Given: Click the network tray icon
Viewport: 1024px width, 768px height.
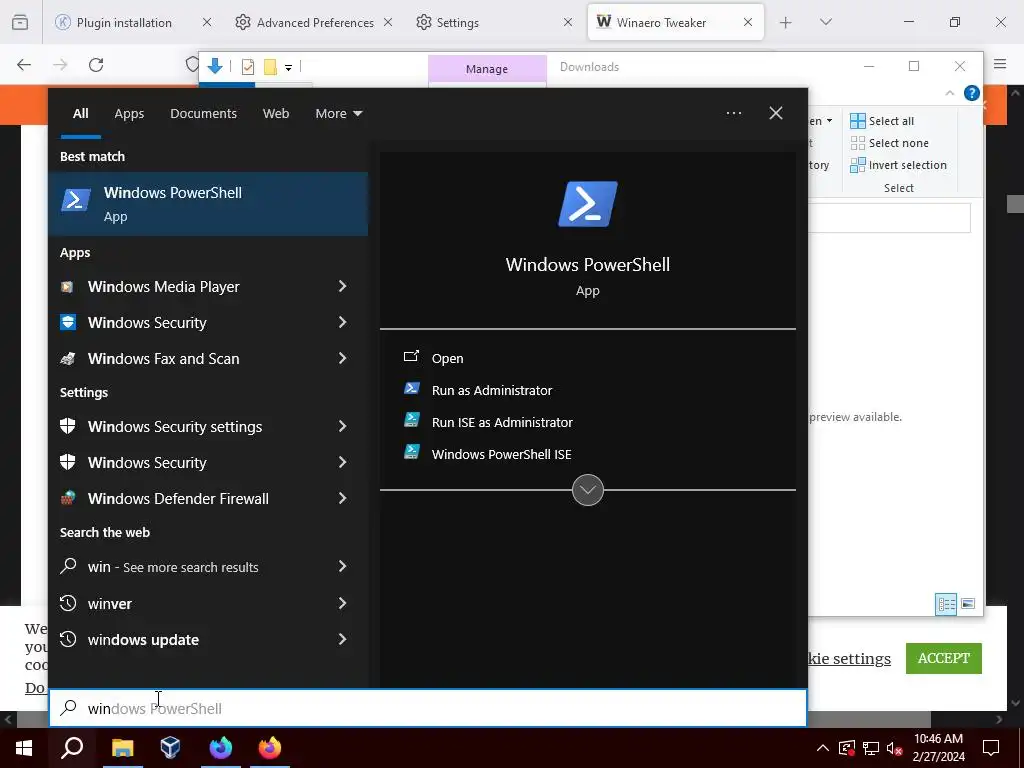Looking at the screenshot, I should tap(871, 748).
